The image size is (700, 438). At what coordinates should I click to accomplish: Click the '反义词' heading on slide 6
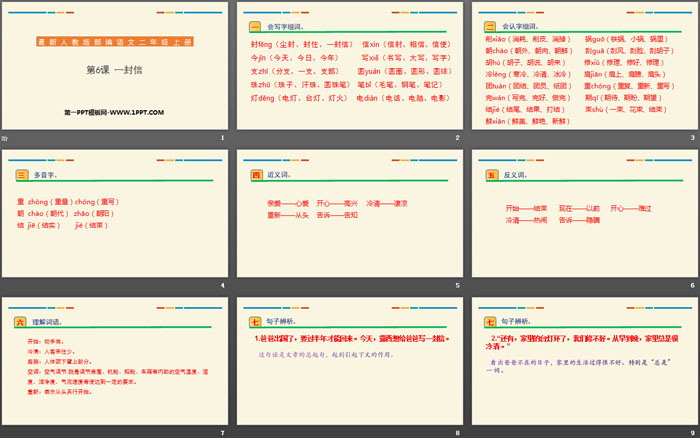(515, 174)
